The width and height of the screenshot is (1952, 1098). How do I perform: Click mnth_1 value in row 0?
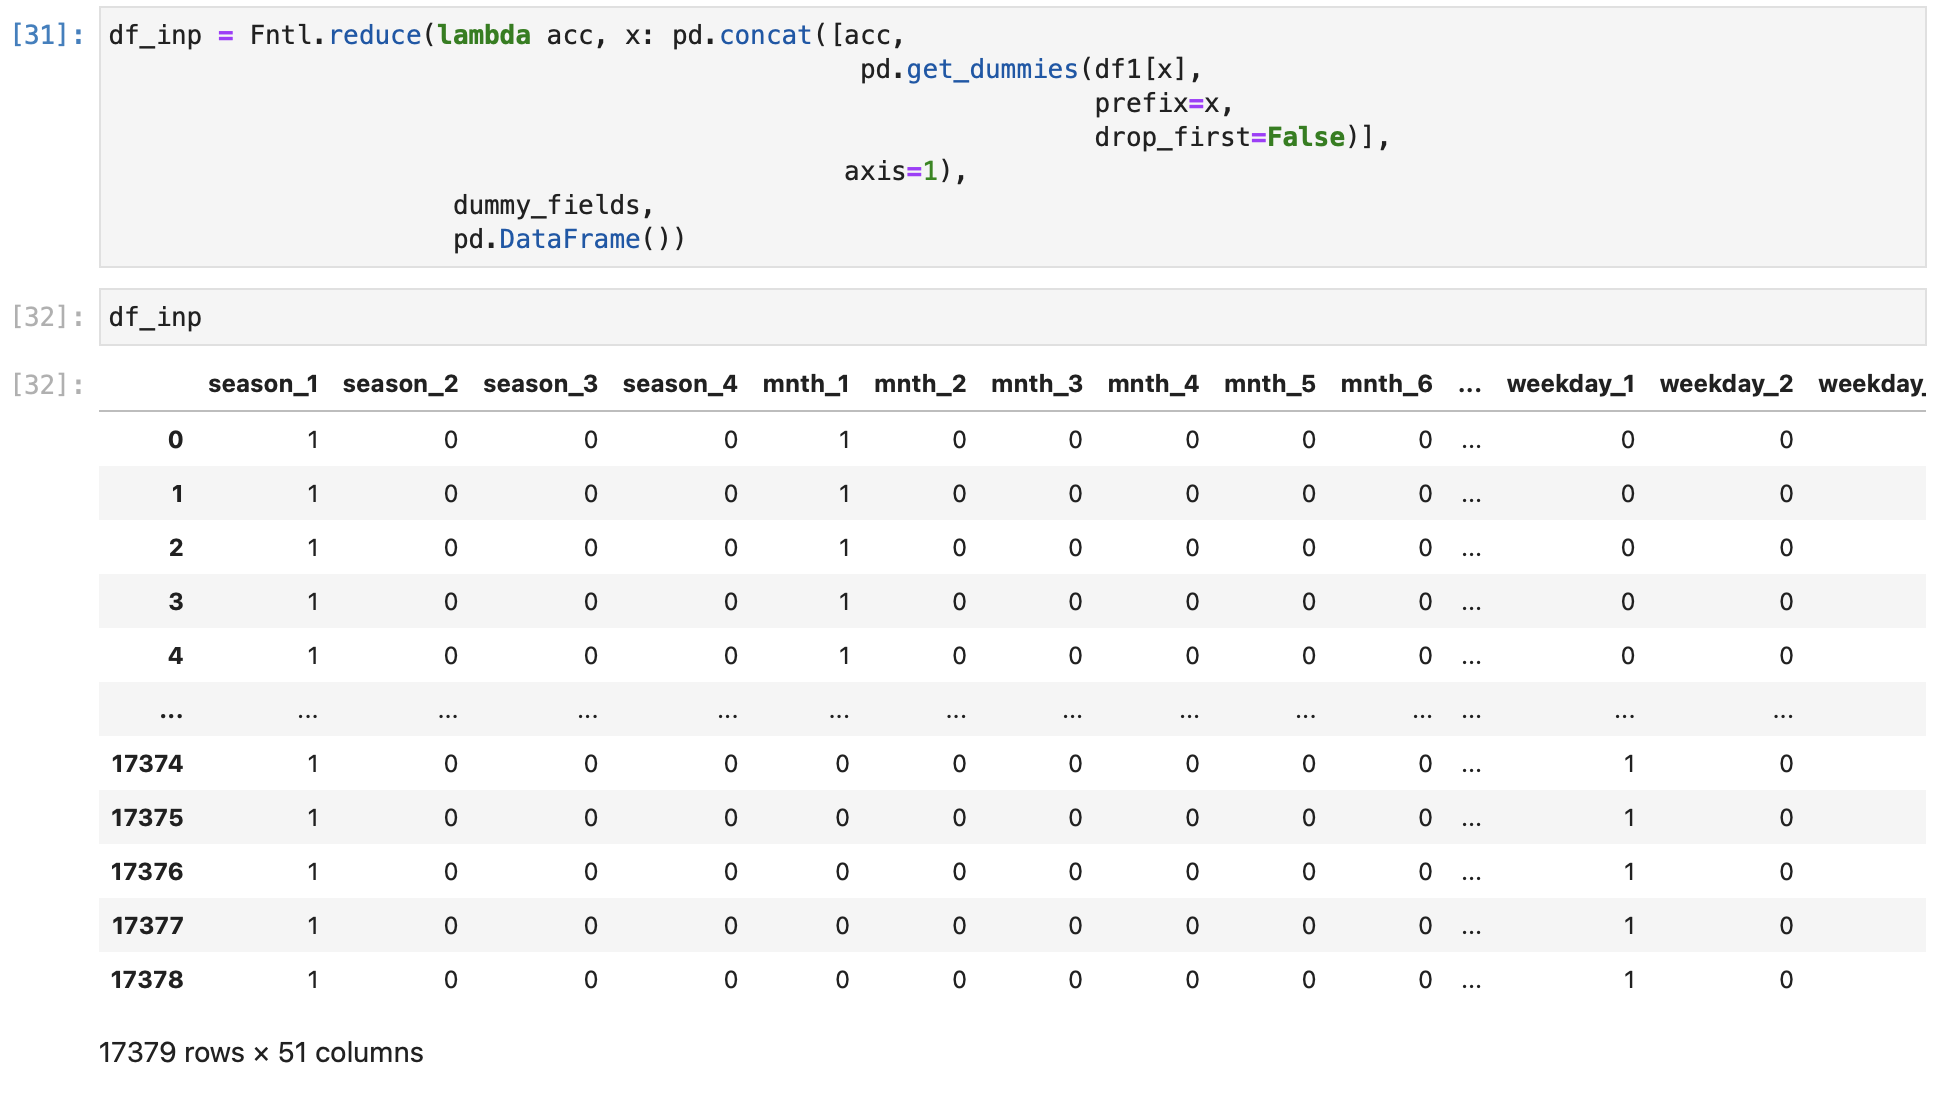pyautogui.click(x=844, y=440)
